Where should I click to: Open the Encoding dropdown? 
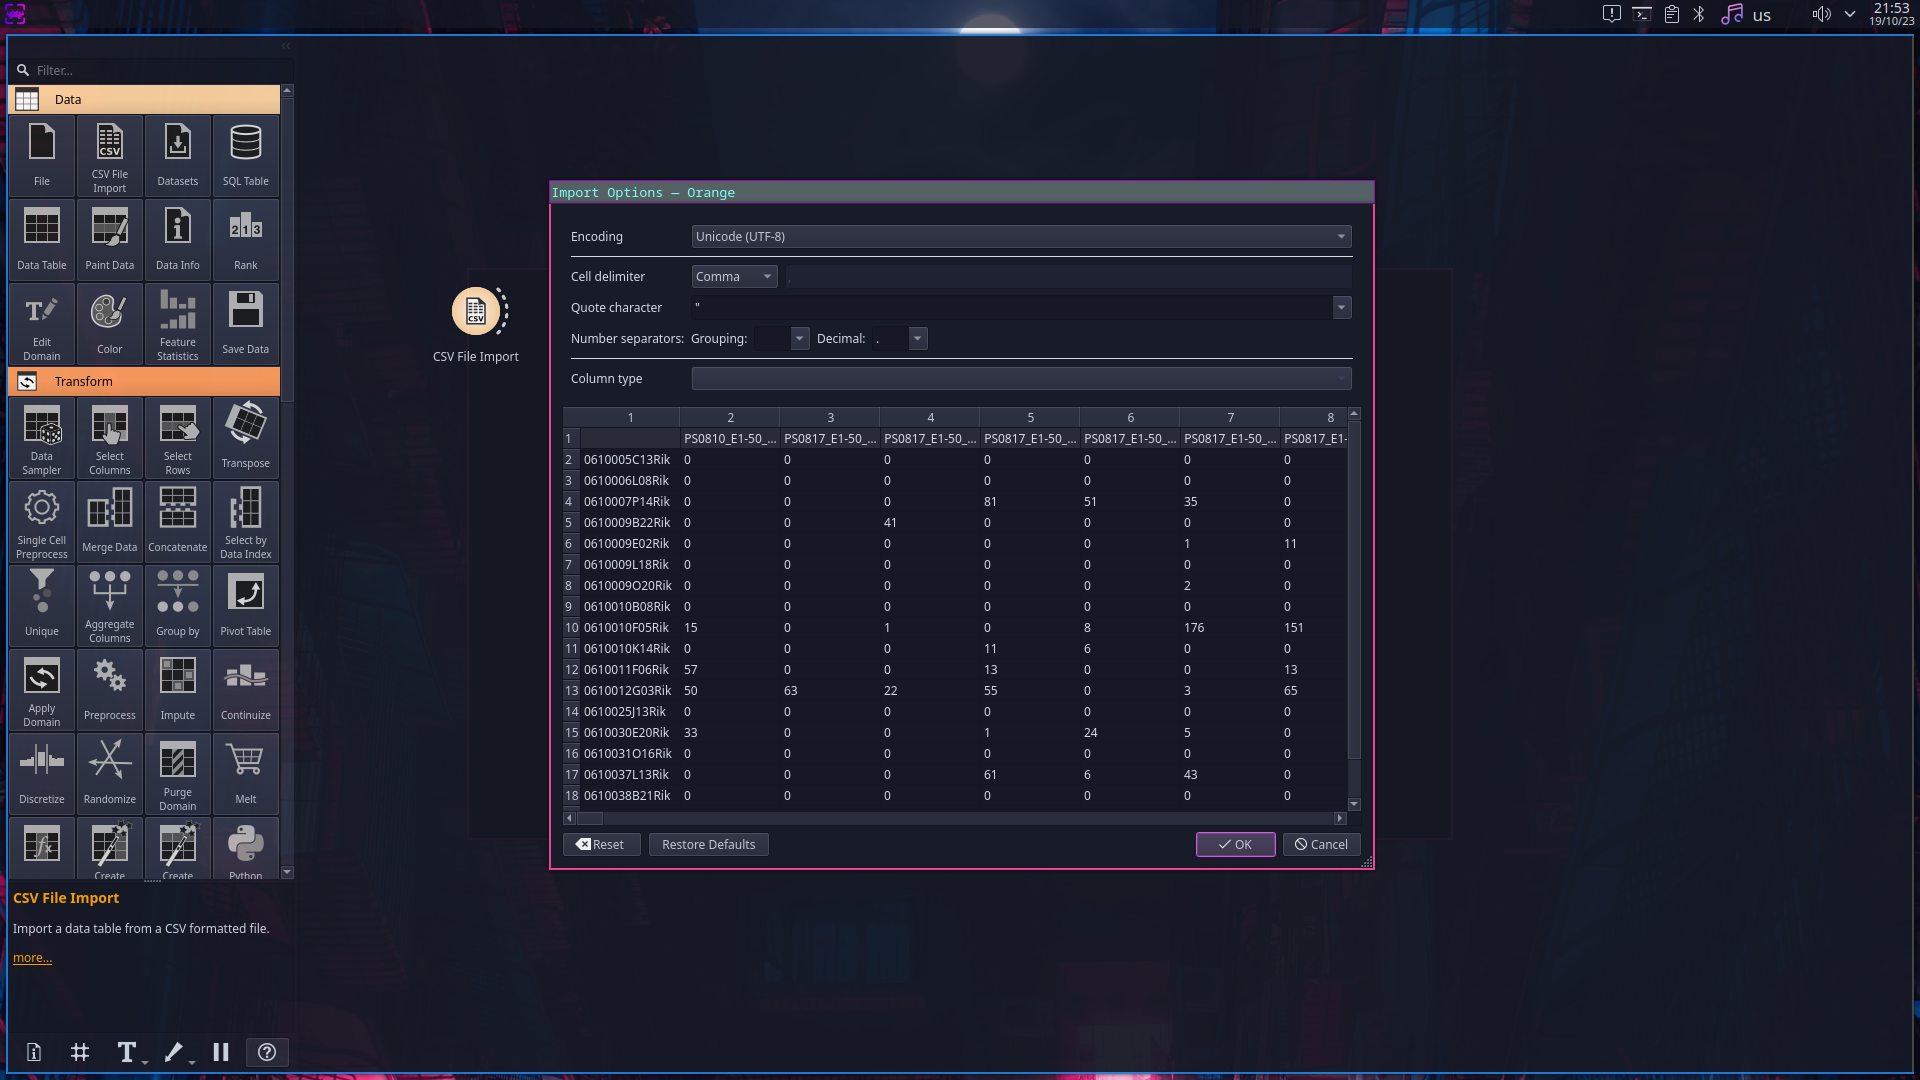click(x=1020, y=237)
